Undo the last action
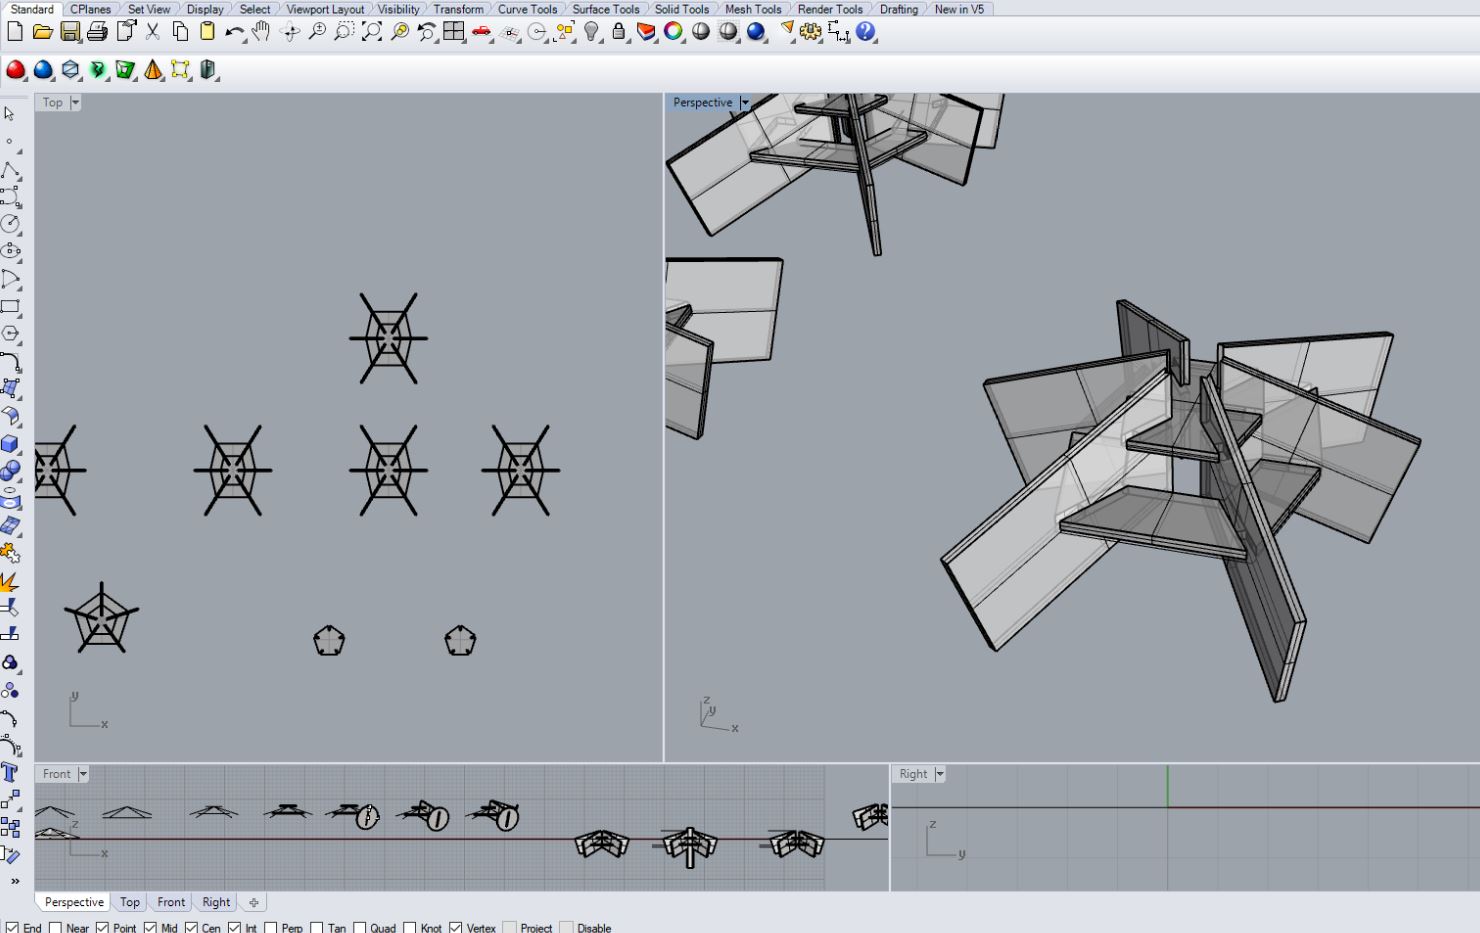Viewport: 1480px width, 933px height. pyautogui.click(x=234, y=32)
